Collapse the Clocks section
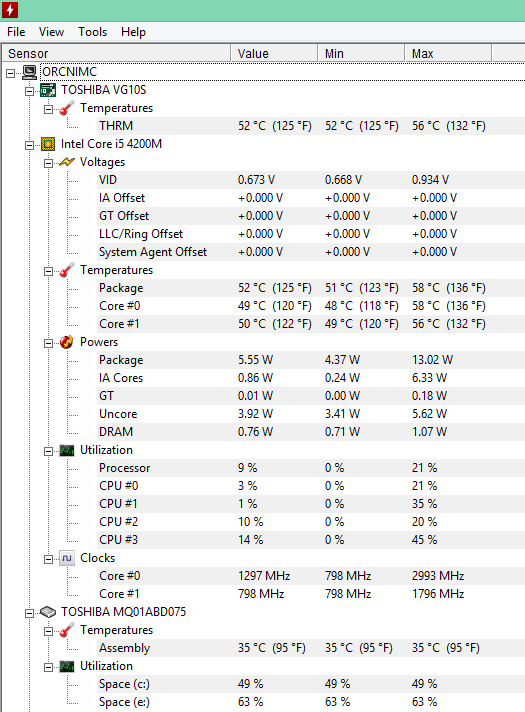Viewport: 525px width, 712px height. coord(48,559)
